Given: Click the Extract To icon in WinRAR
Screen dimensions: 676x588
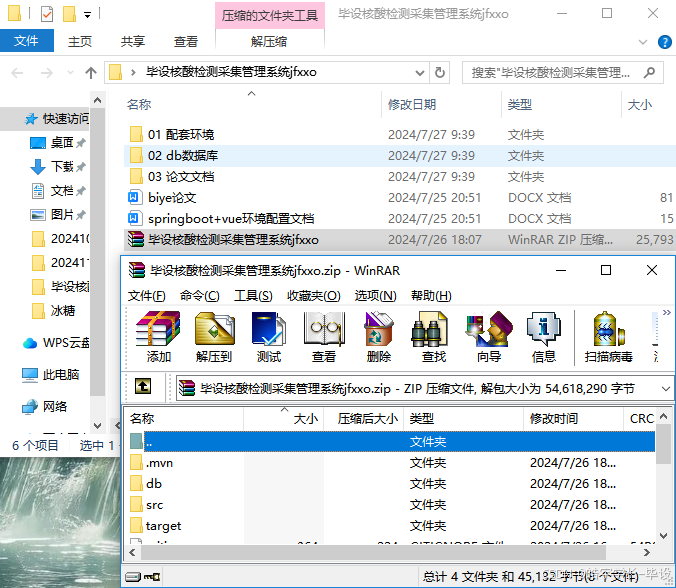Looking at the screenshot, I should click(214, 337).
